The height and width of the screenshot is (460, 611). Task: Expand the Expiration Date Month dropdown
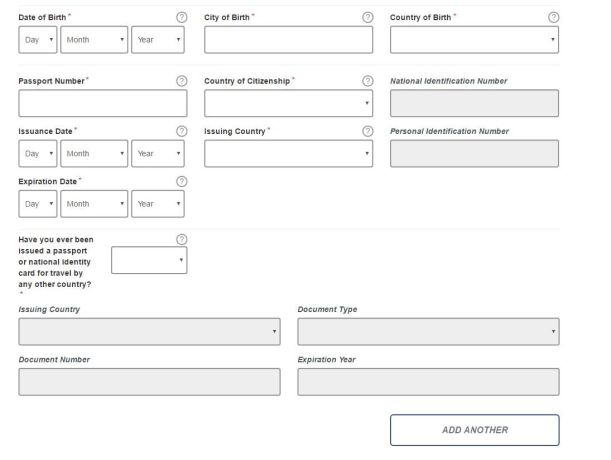[x=94, y=204]
